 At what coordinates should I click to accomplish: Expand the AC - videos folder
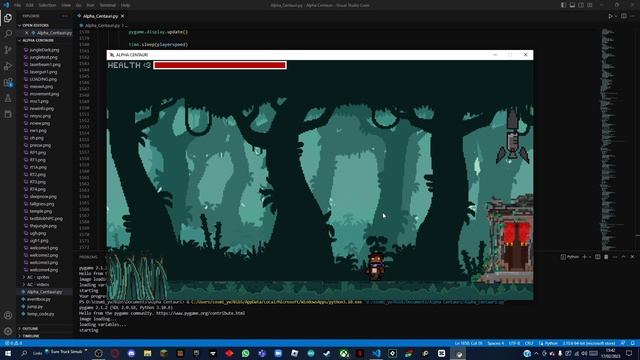38,284
